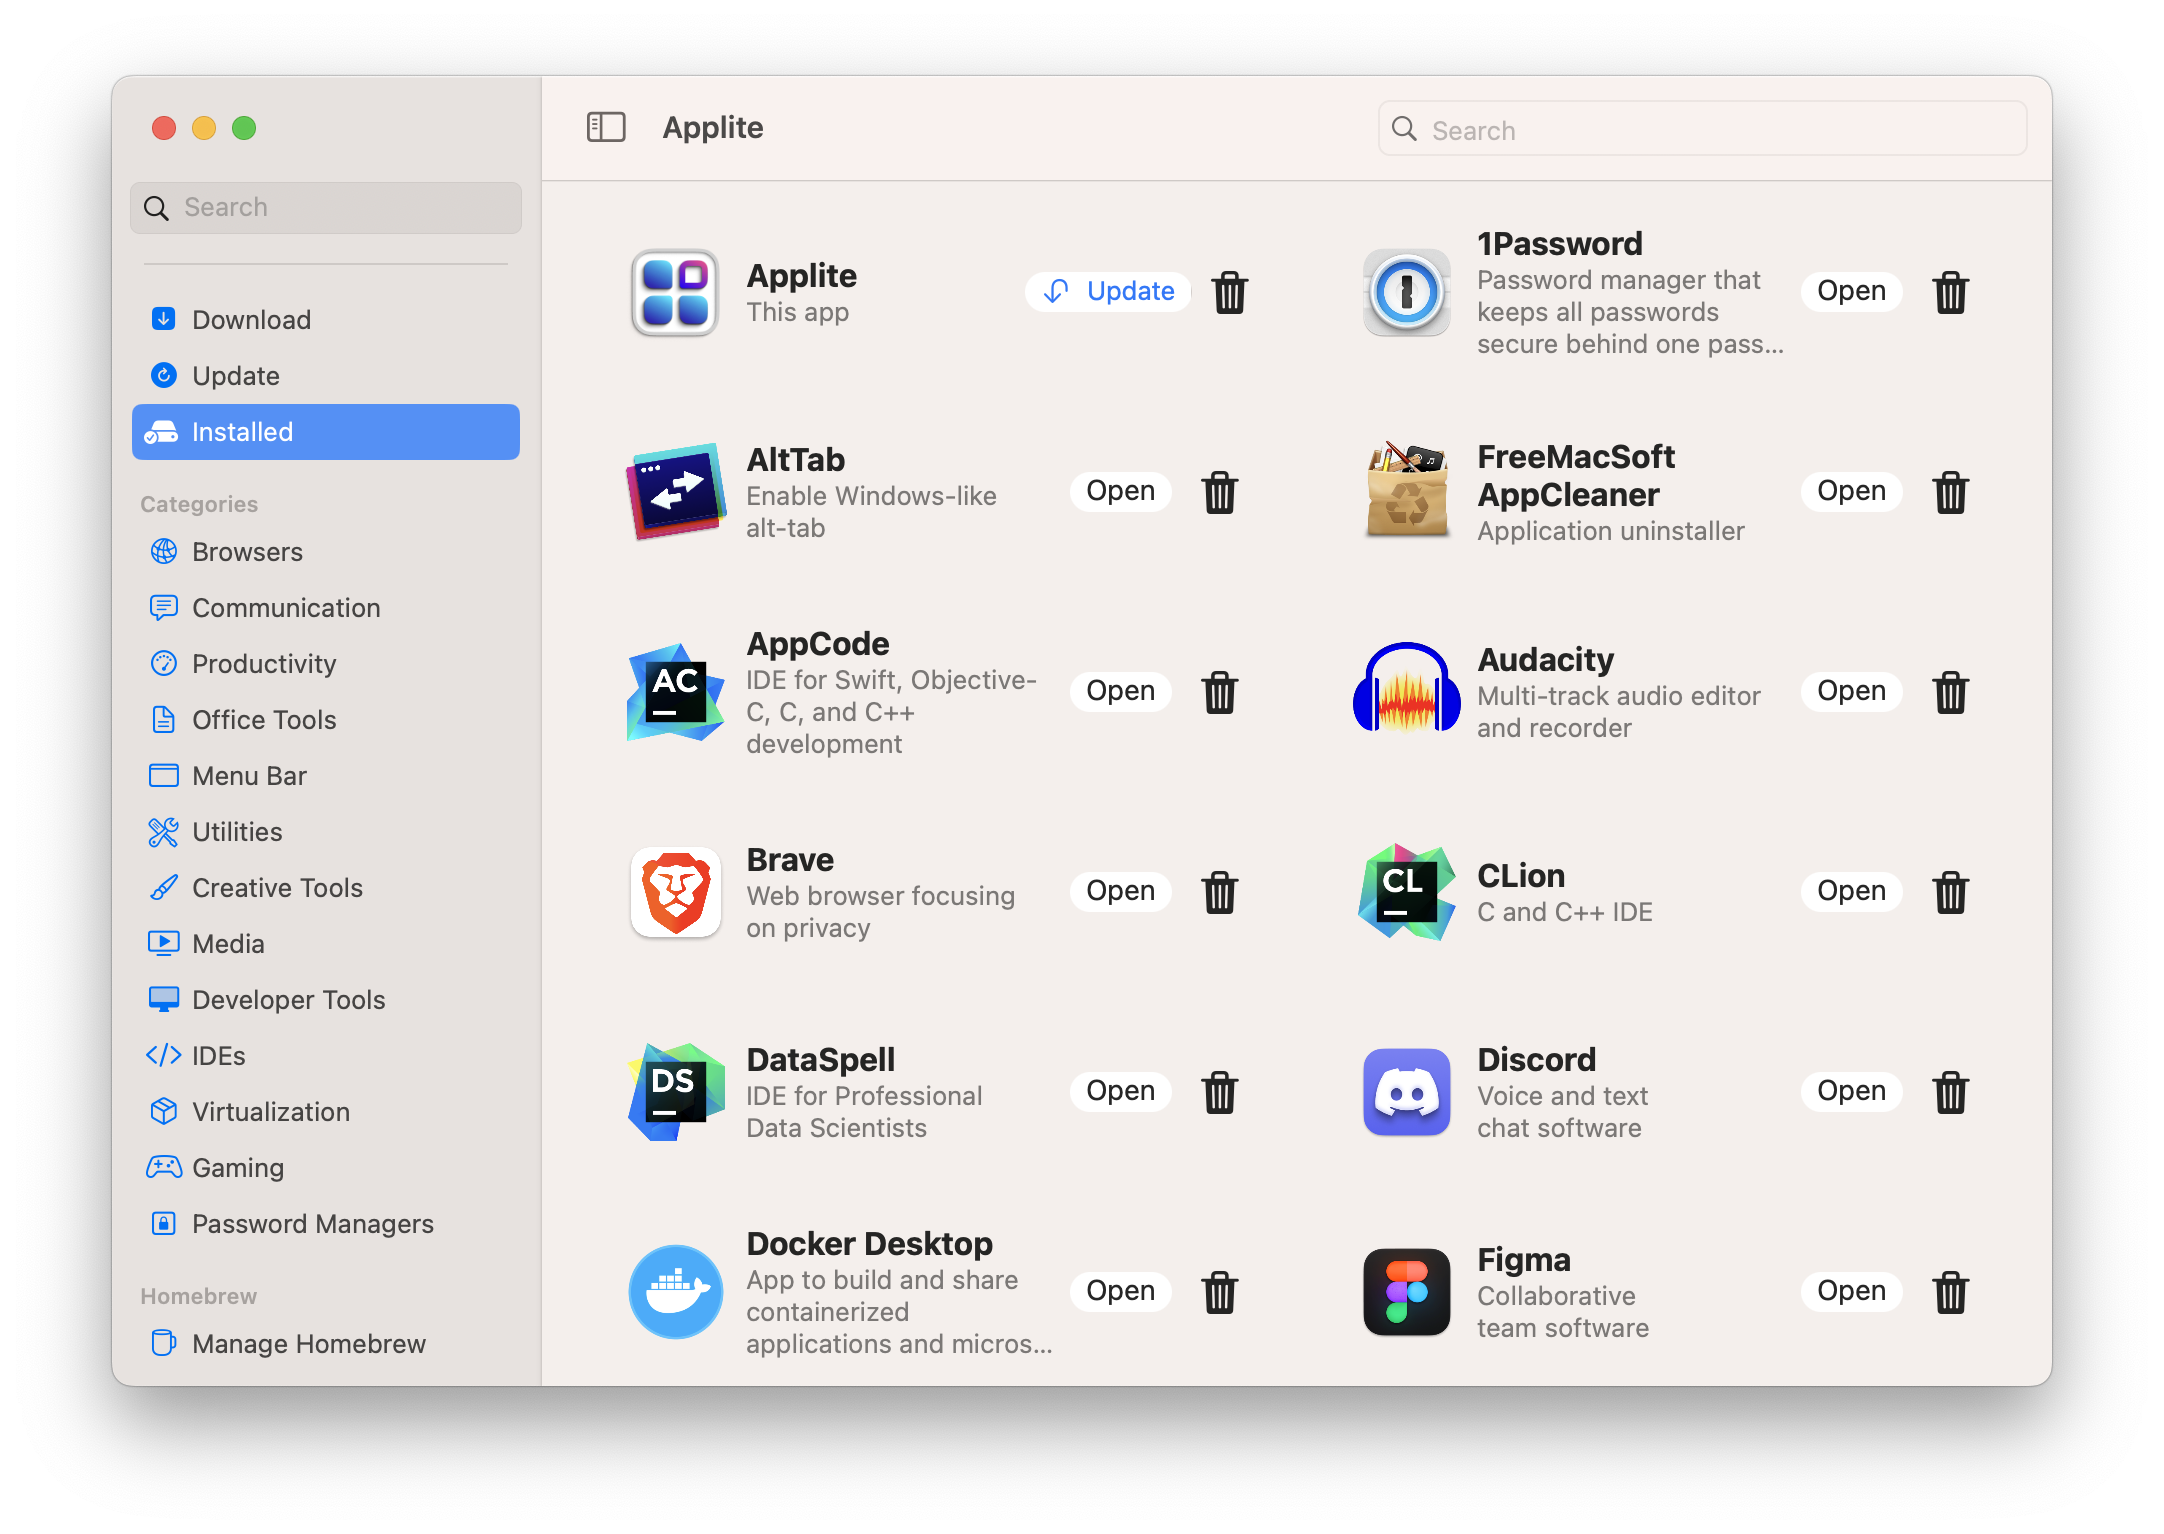The height and width of the screenshot is (1534, 2164).
Task: Open the Download section in sidebar
Action: (326, 320)
